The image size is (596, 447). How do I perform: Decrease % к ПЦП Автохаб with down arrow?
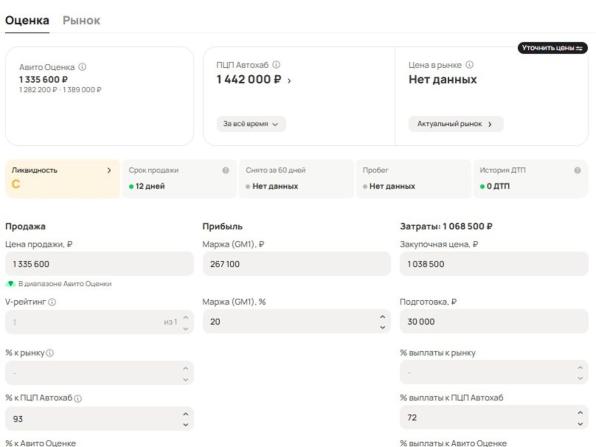click(x=185, y=424)
